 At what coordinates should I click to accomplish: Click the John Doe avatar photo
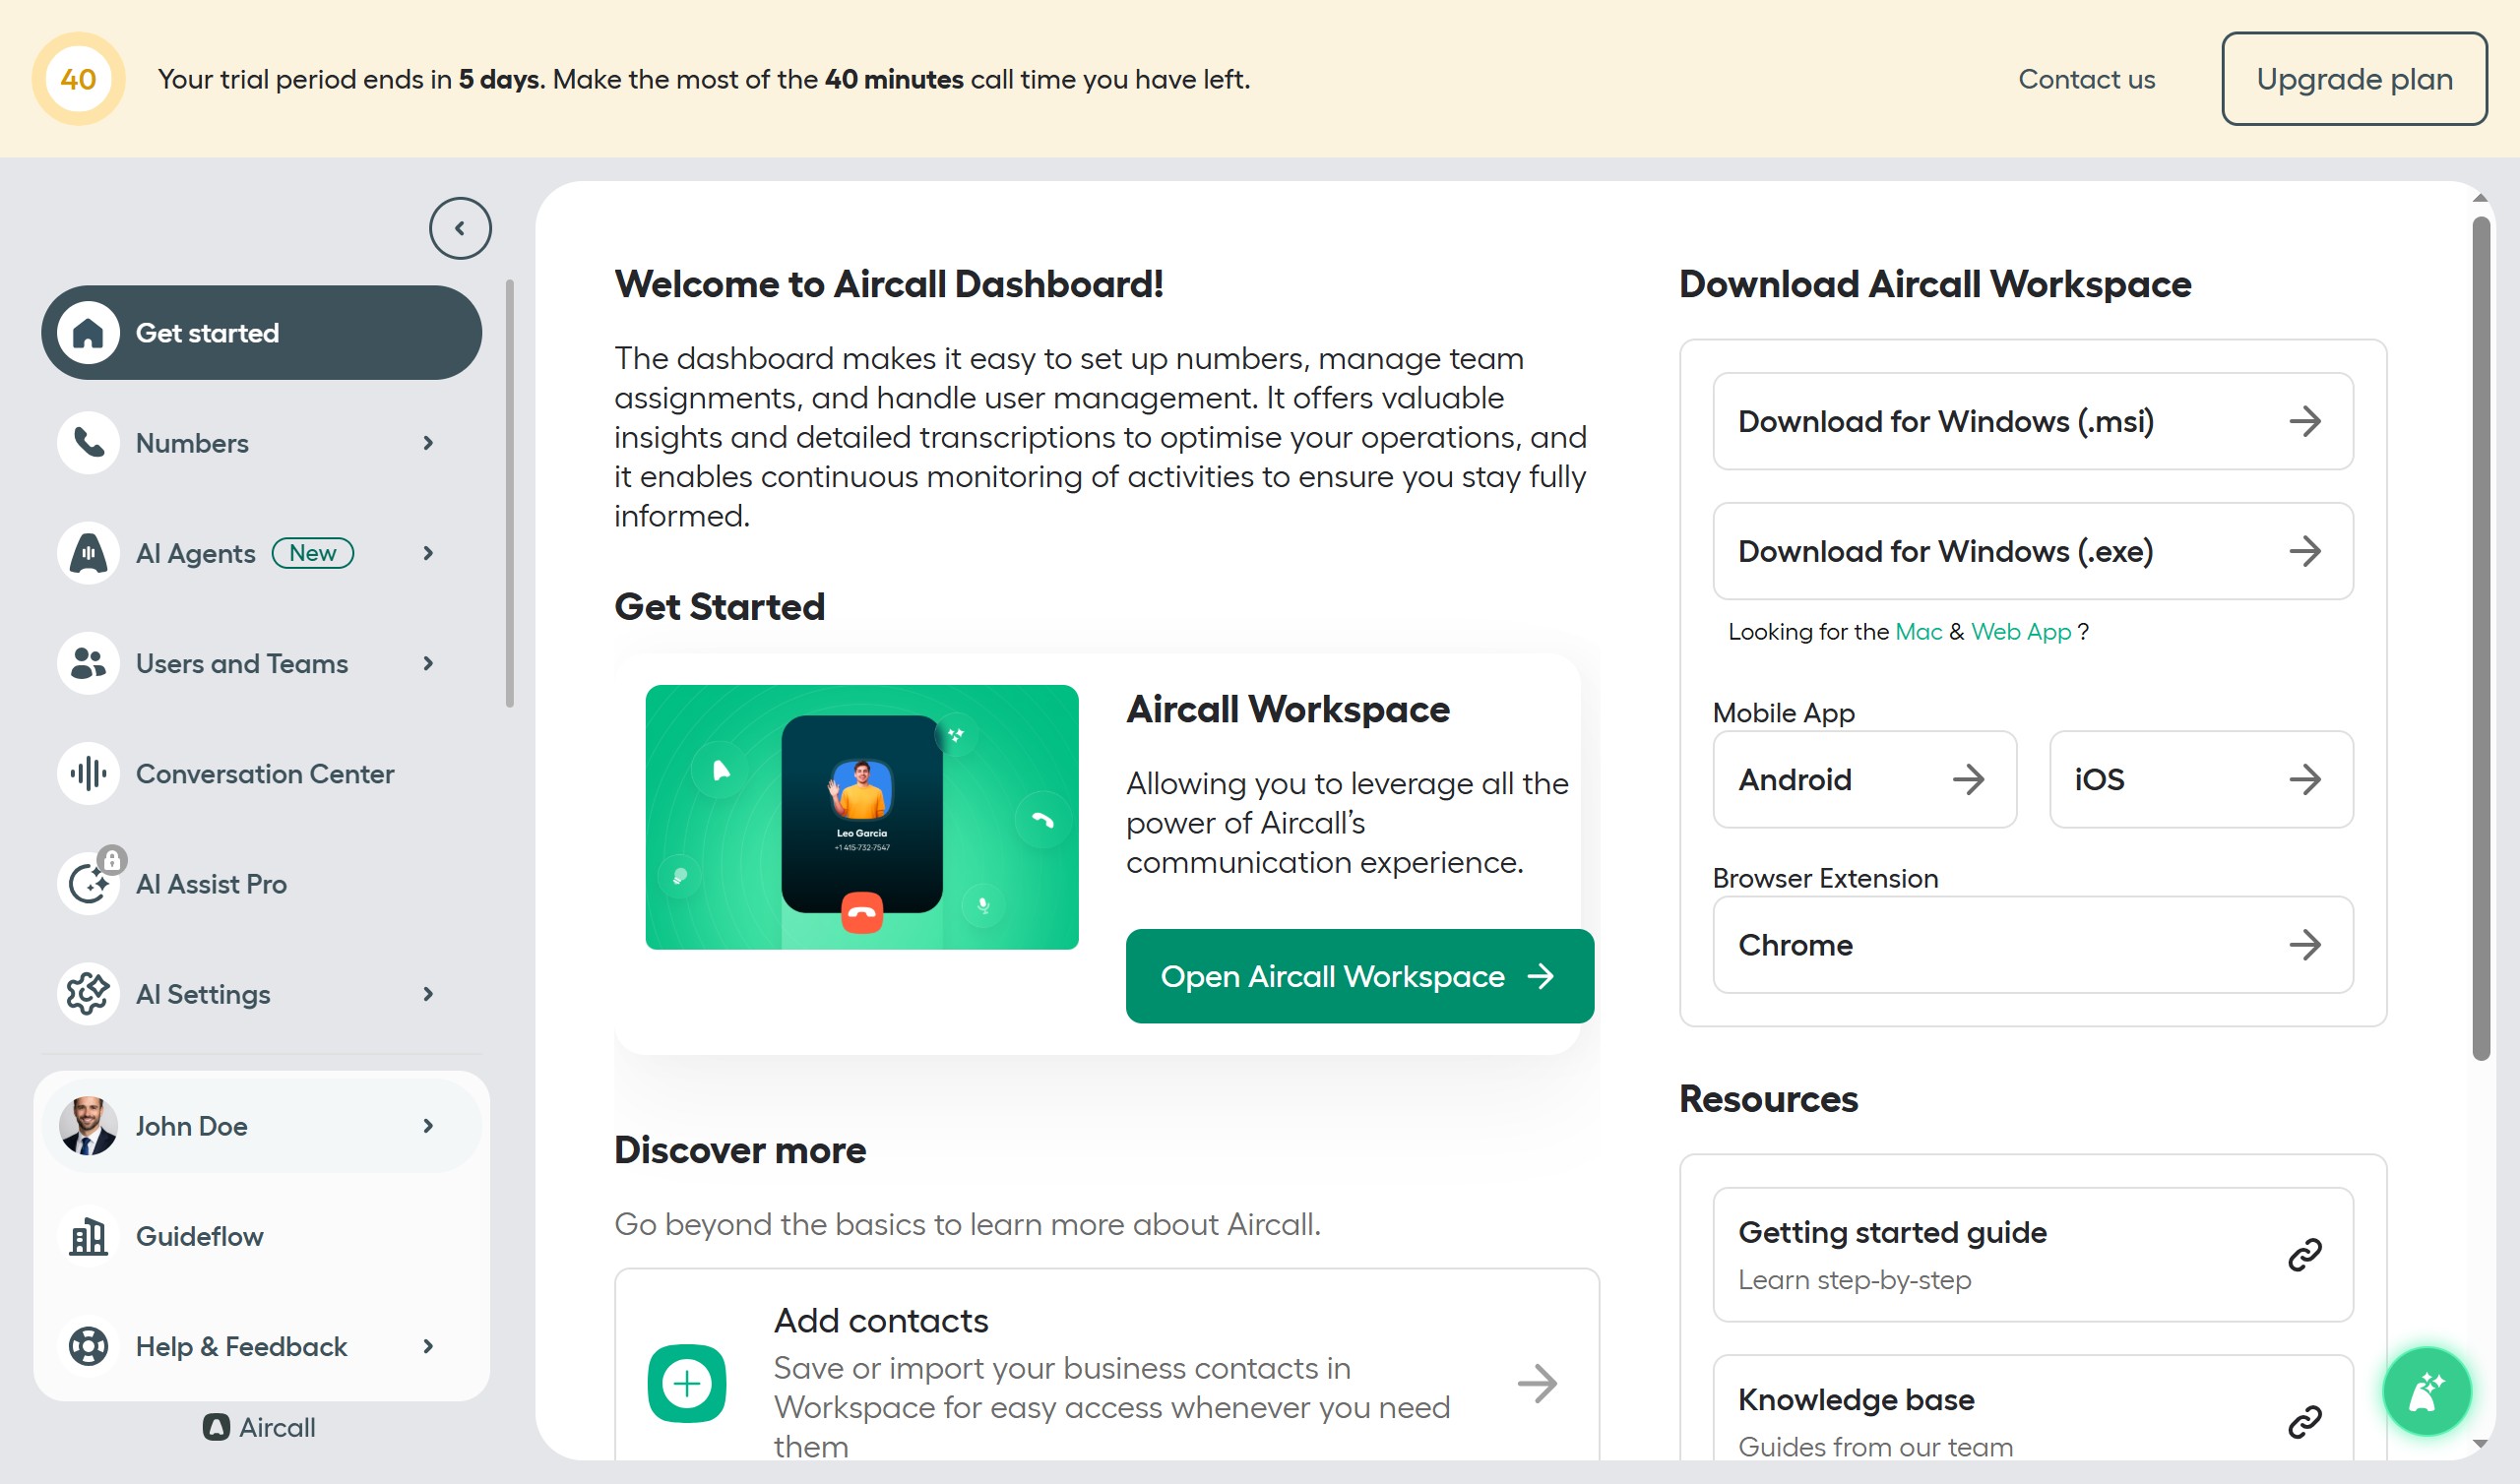click(88, 1126)
